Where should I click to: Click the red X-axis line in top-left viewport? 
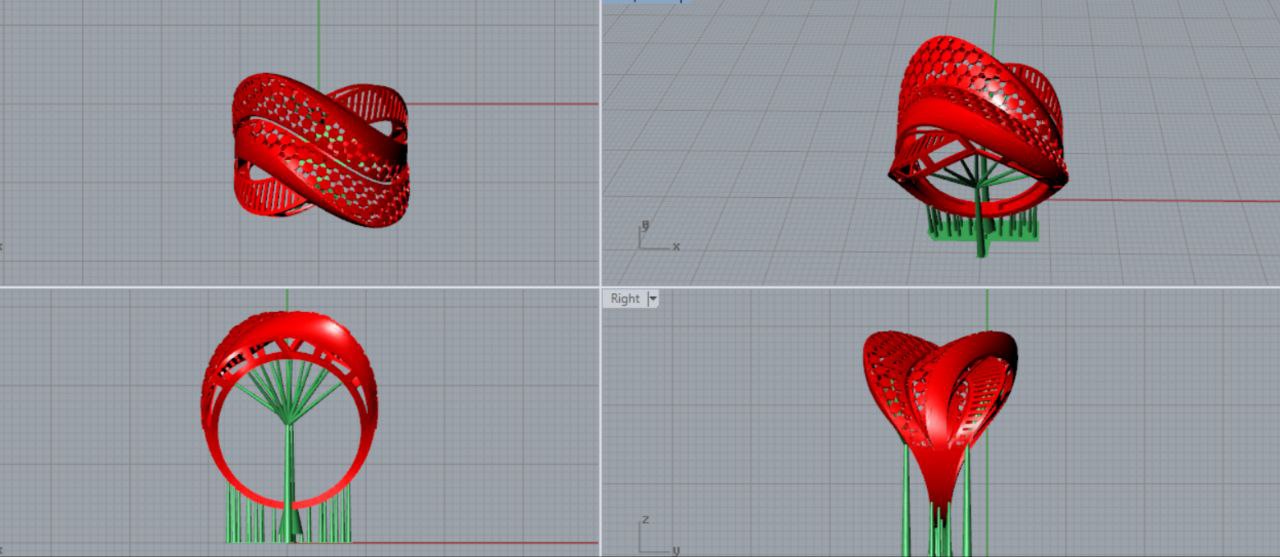[x=500, y=104]
